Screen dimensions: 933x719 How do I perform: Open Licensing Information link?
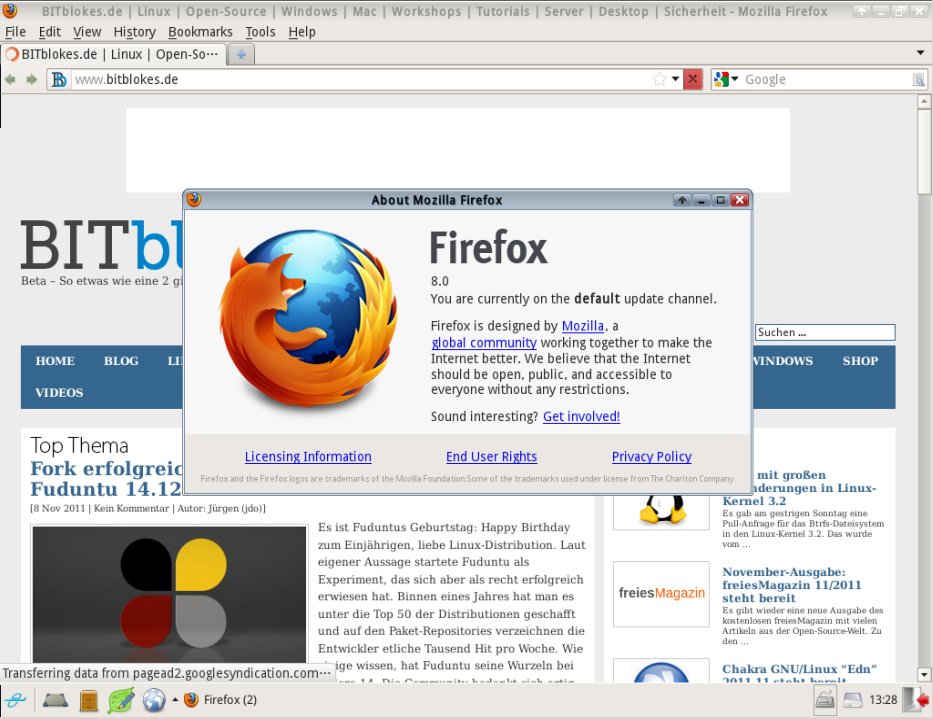[x=308, y=456]
